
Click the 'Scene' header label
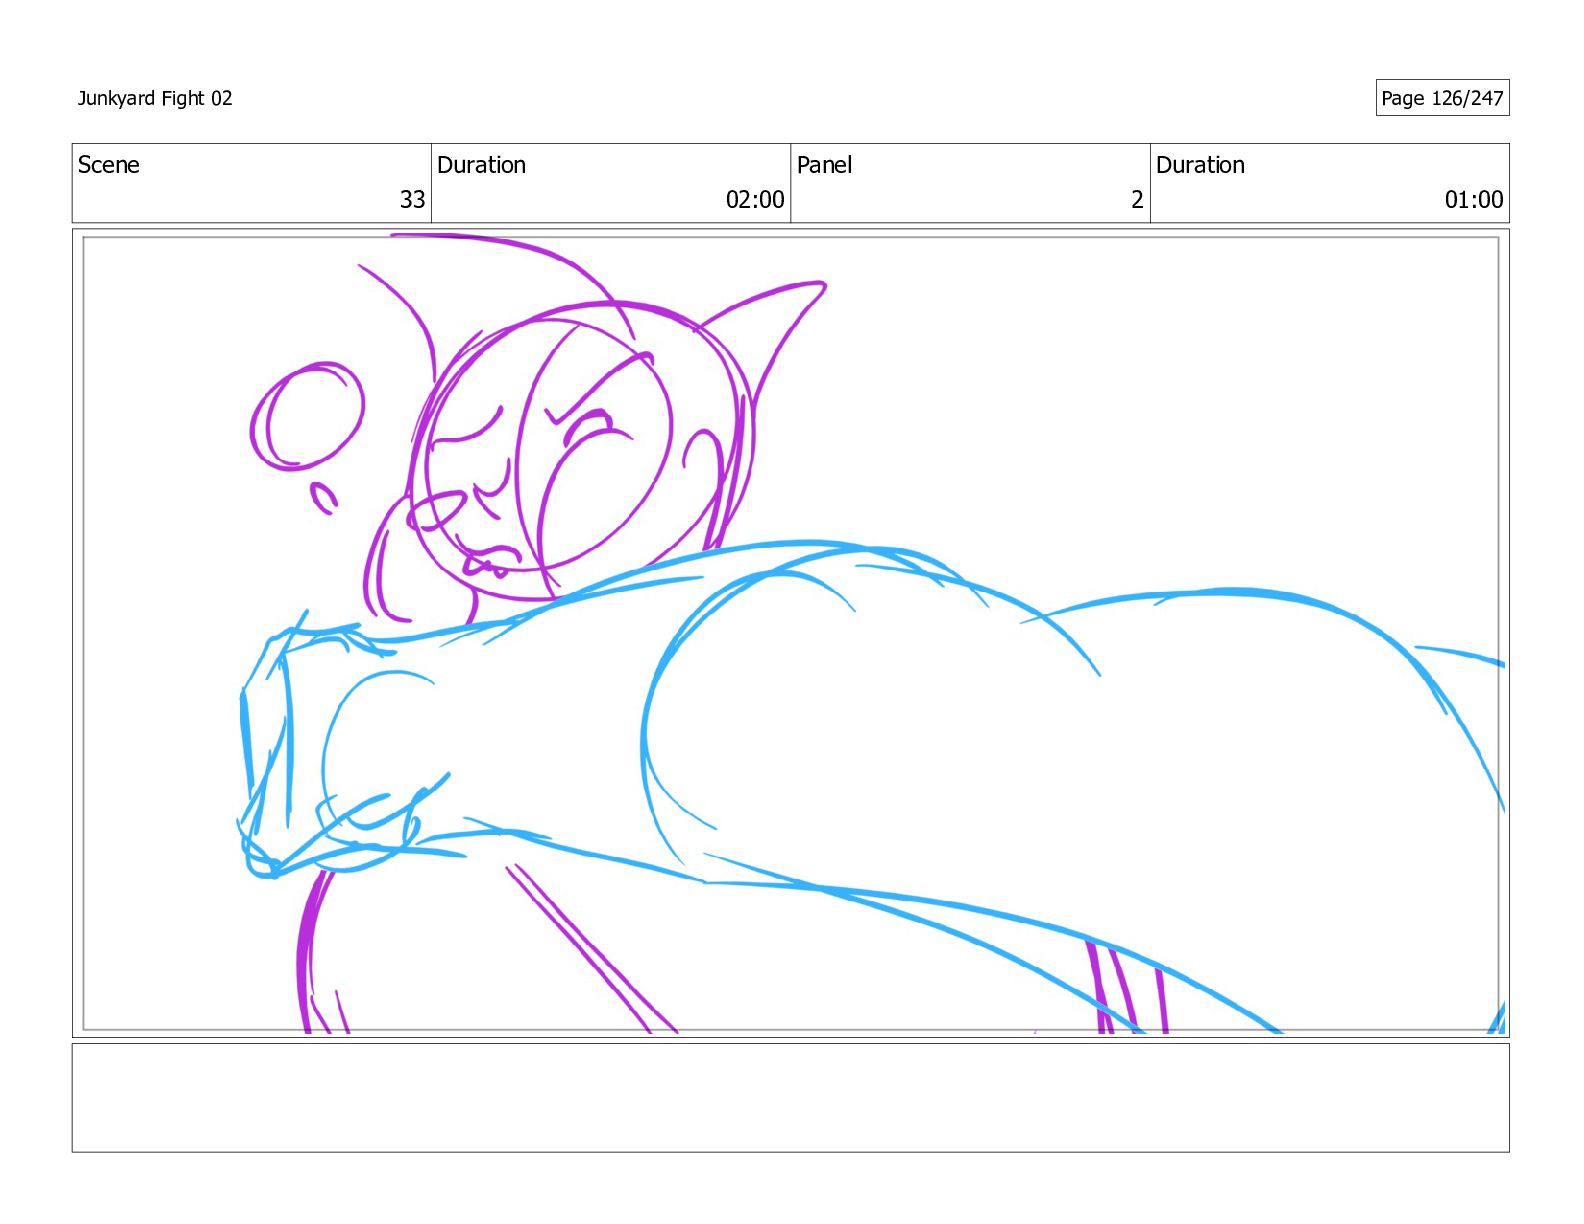point(109,165)
